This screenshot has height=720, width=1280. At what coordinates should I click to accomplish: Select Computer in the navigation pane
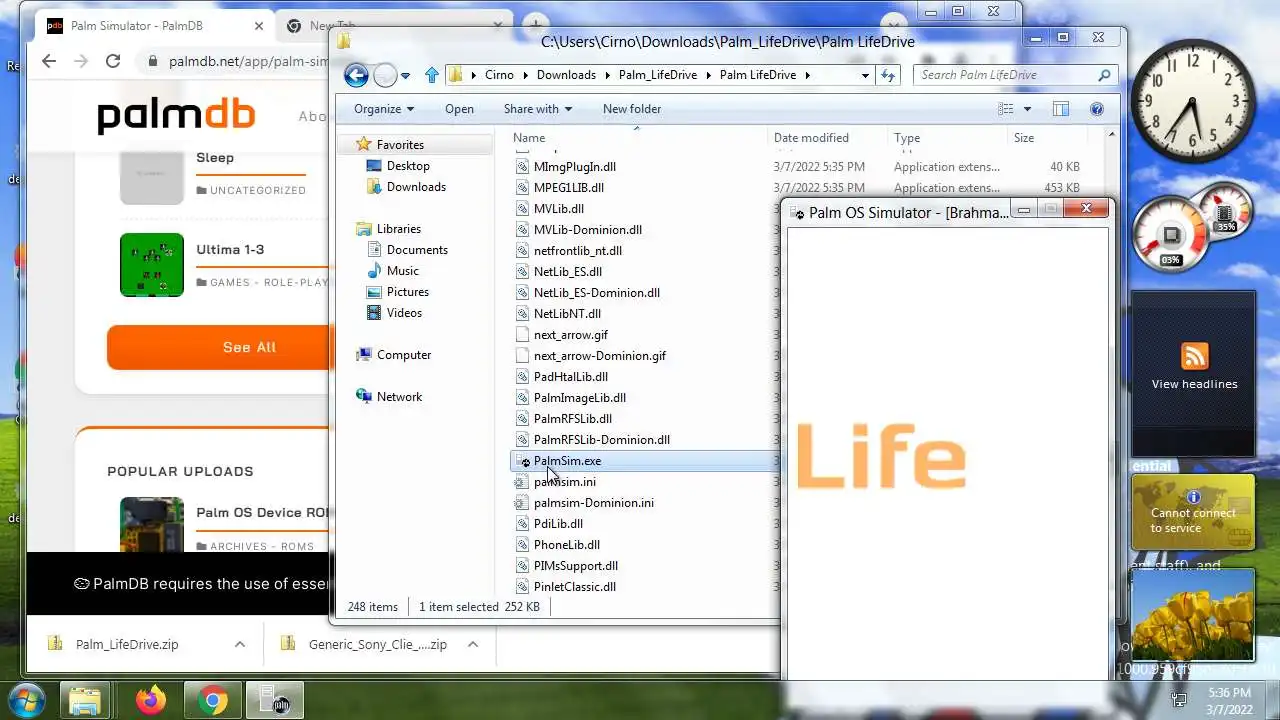click(x=404, y=355)
